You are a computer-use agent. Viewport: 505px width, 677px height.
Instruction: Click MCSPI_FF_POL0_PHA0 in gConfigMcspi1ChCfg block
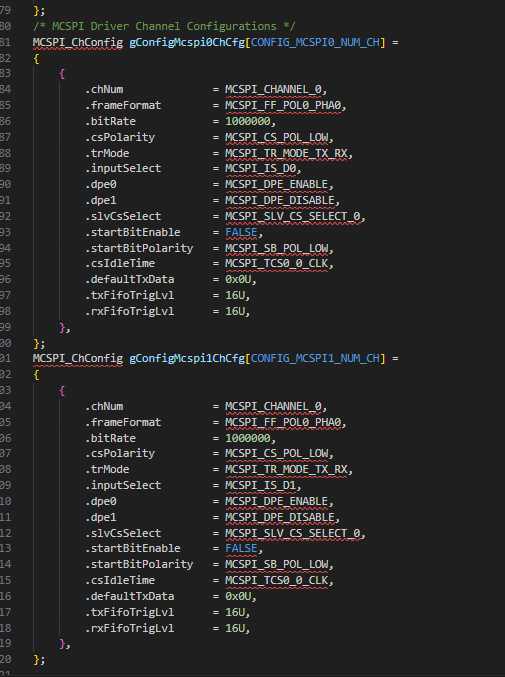tap(283, 422)
